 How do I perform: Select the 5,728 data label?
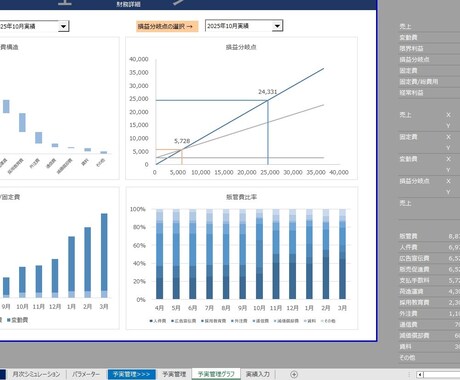point(182,141)
